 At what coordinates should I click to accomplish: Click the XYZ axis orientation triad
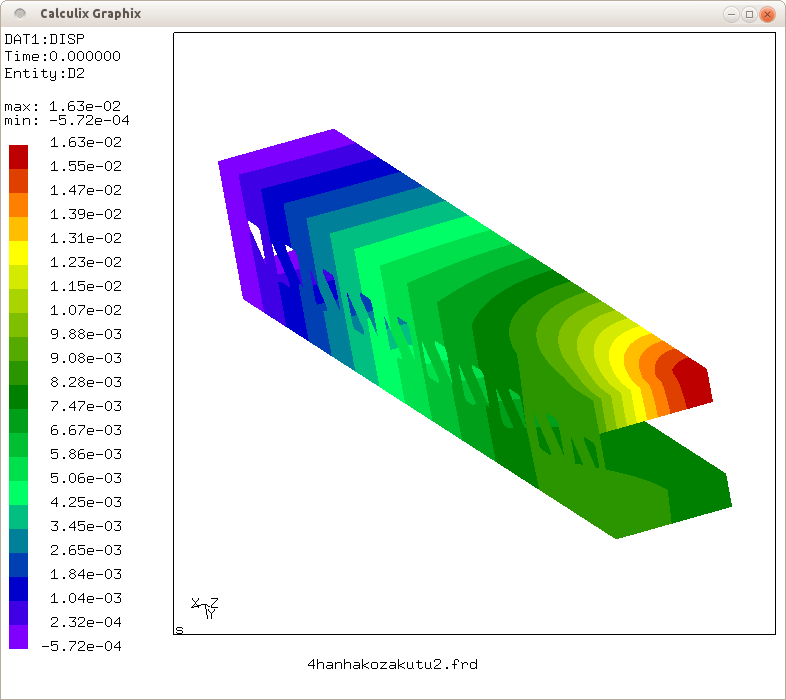pyautogui.click(x=205, y=608)
